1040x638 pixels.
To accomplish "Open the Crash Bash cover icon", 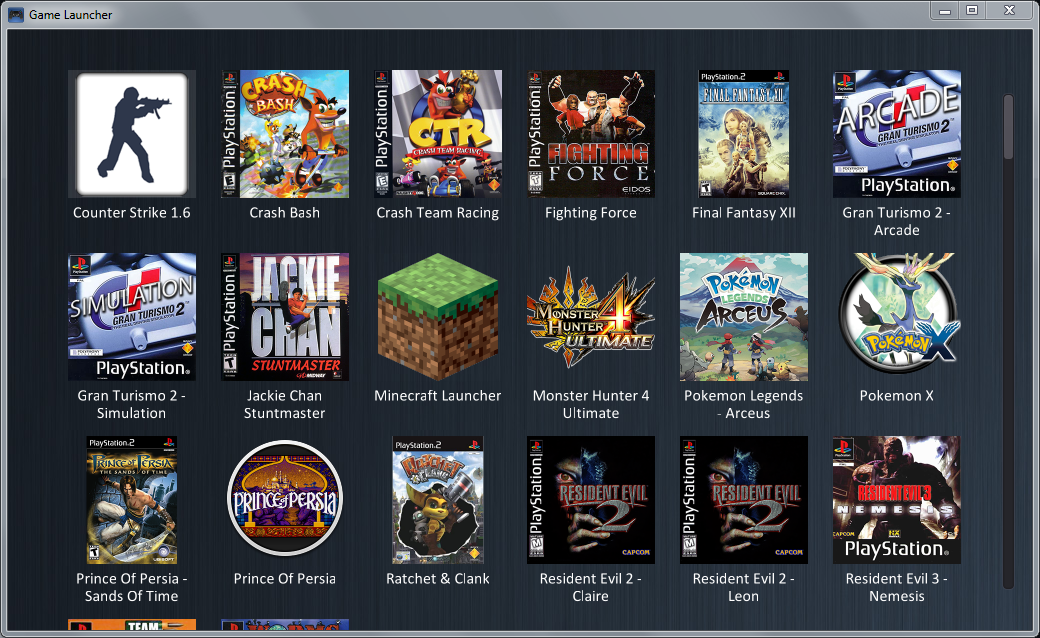I will [285, 134].
